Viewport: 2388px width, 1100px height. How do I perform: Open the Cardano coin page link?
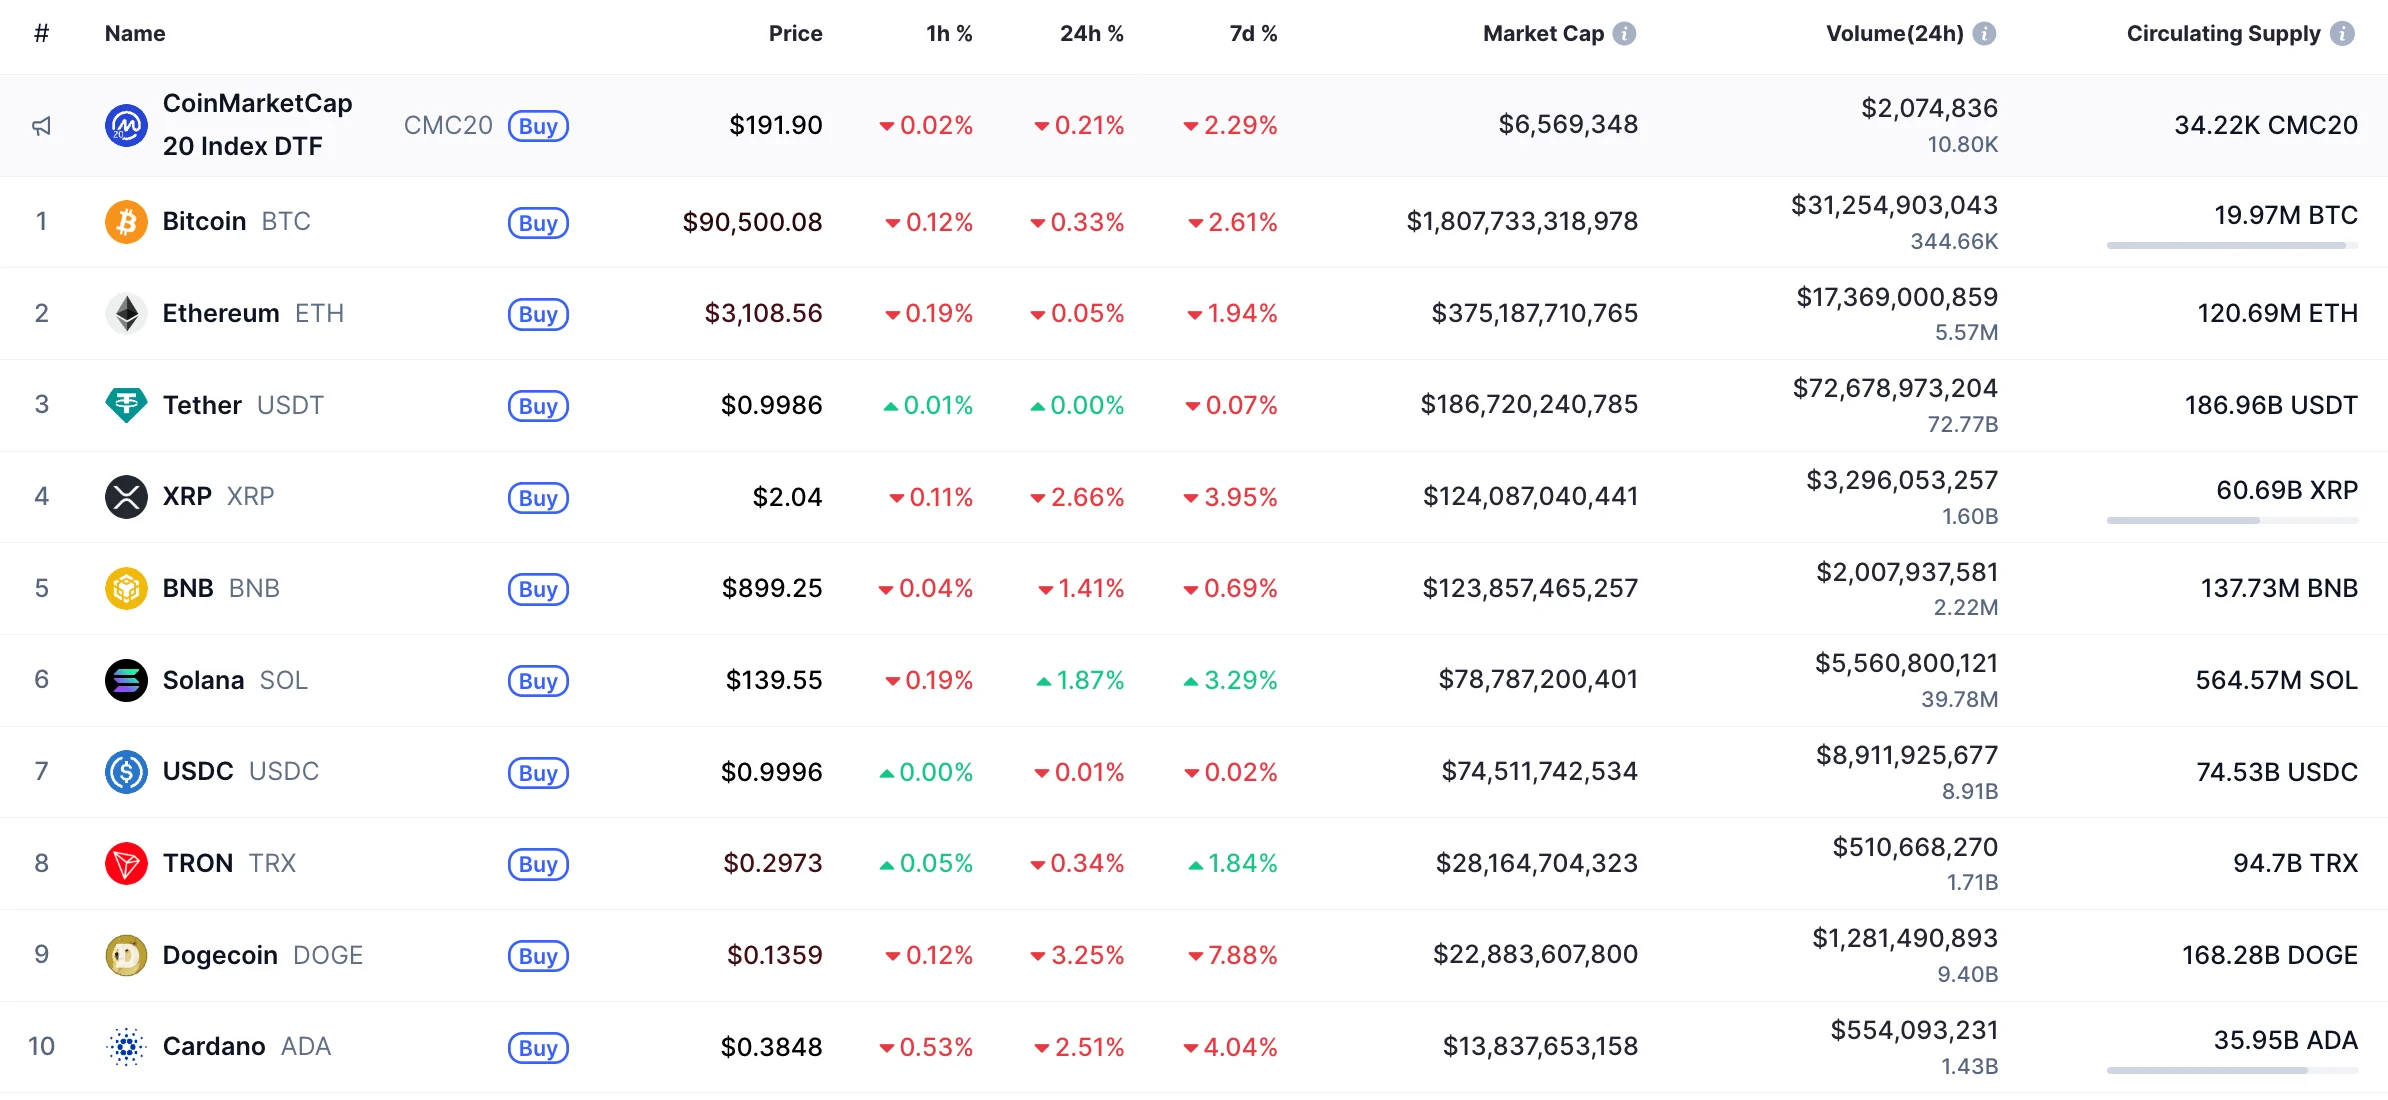tap(214, 1047)
